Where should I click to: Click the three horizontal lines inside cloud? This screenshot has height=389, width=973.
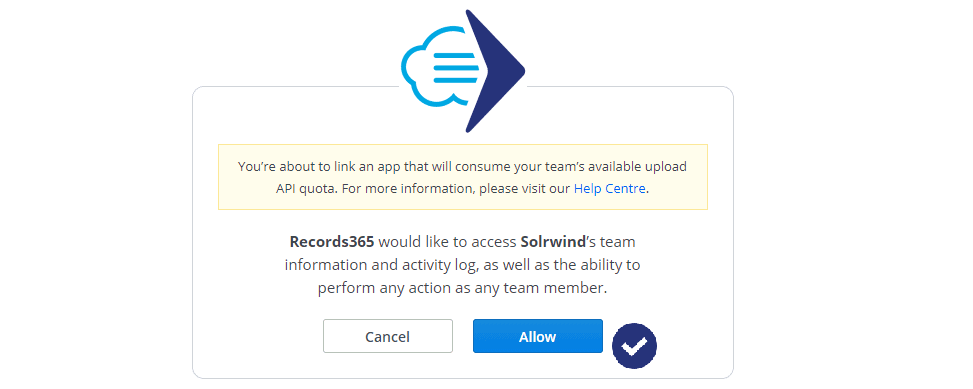click(456, 67)
